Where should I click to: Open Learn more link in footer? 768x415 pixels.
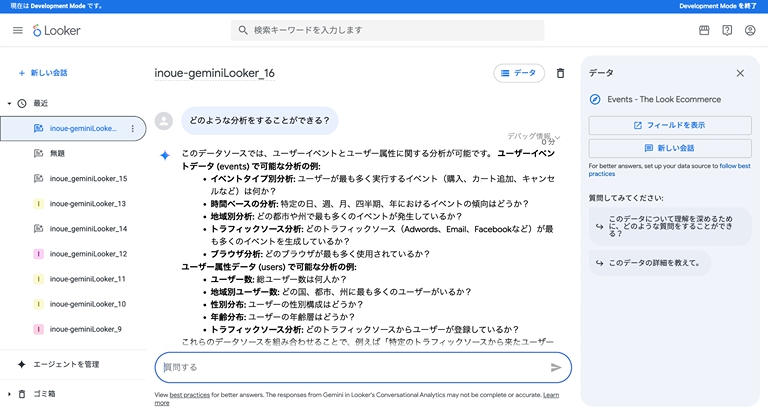tap(551, 395)
